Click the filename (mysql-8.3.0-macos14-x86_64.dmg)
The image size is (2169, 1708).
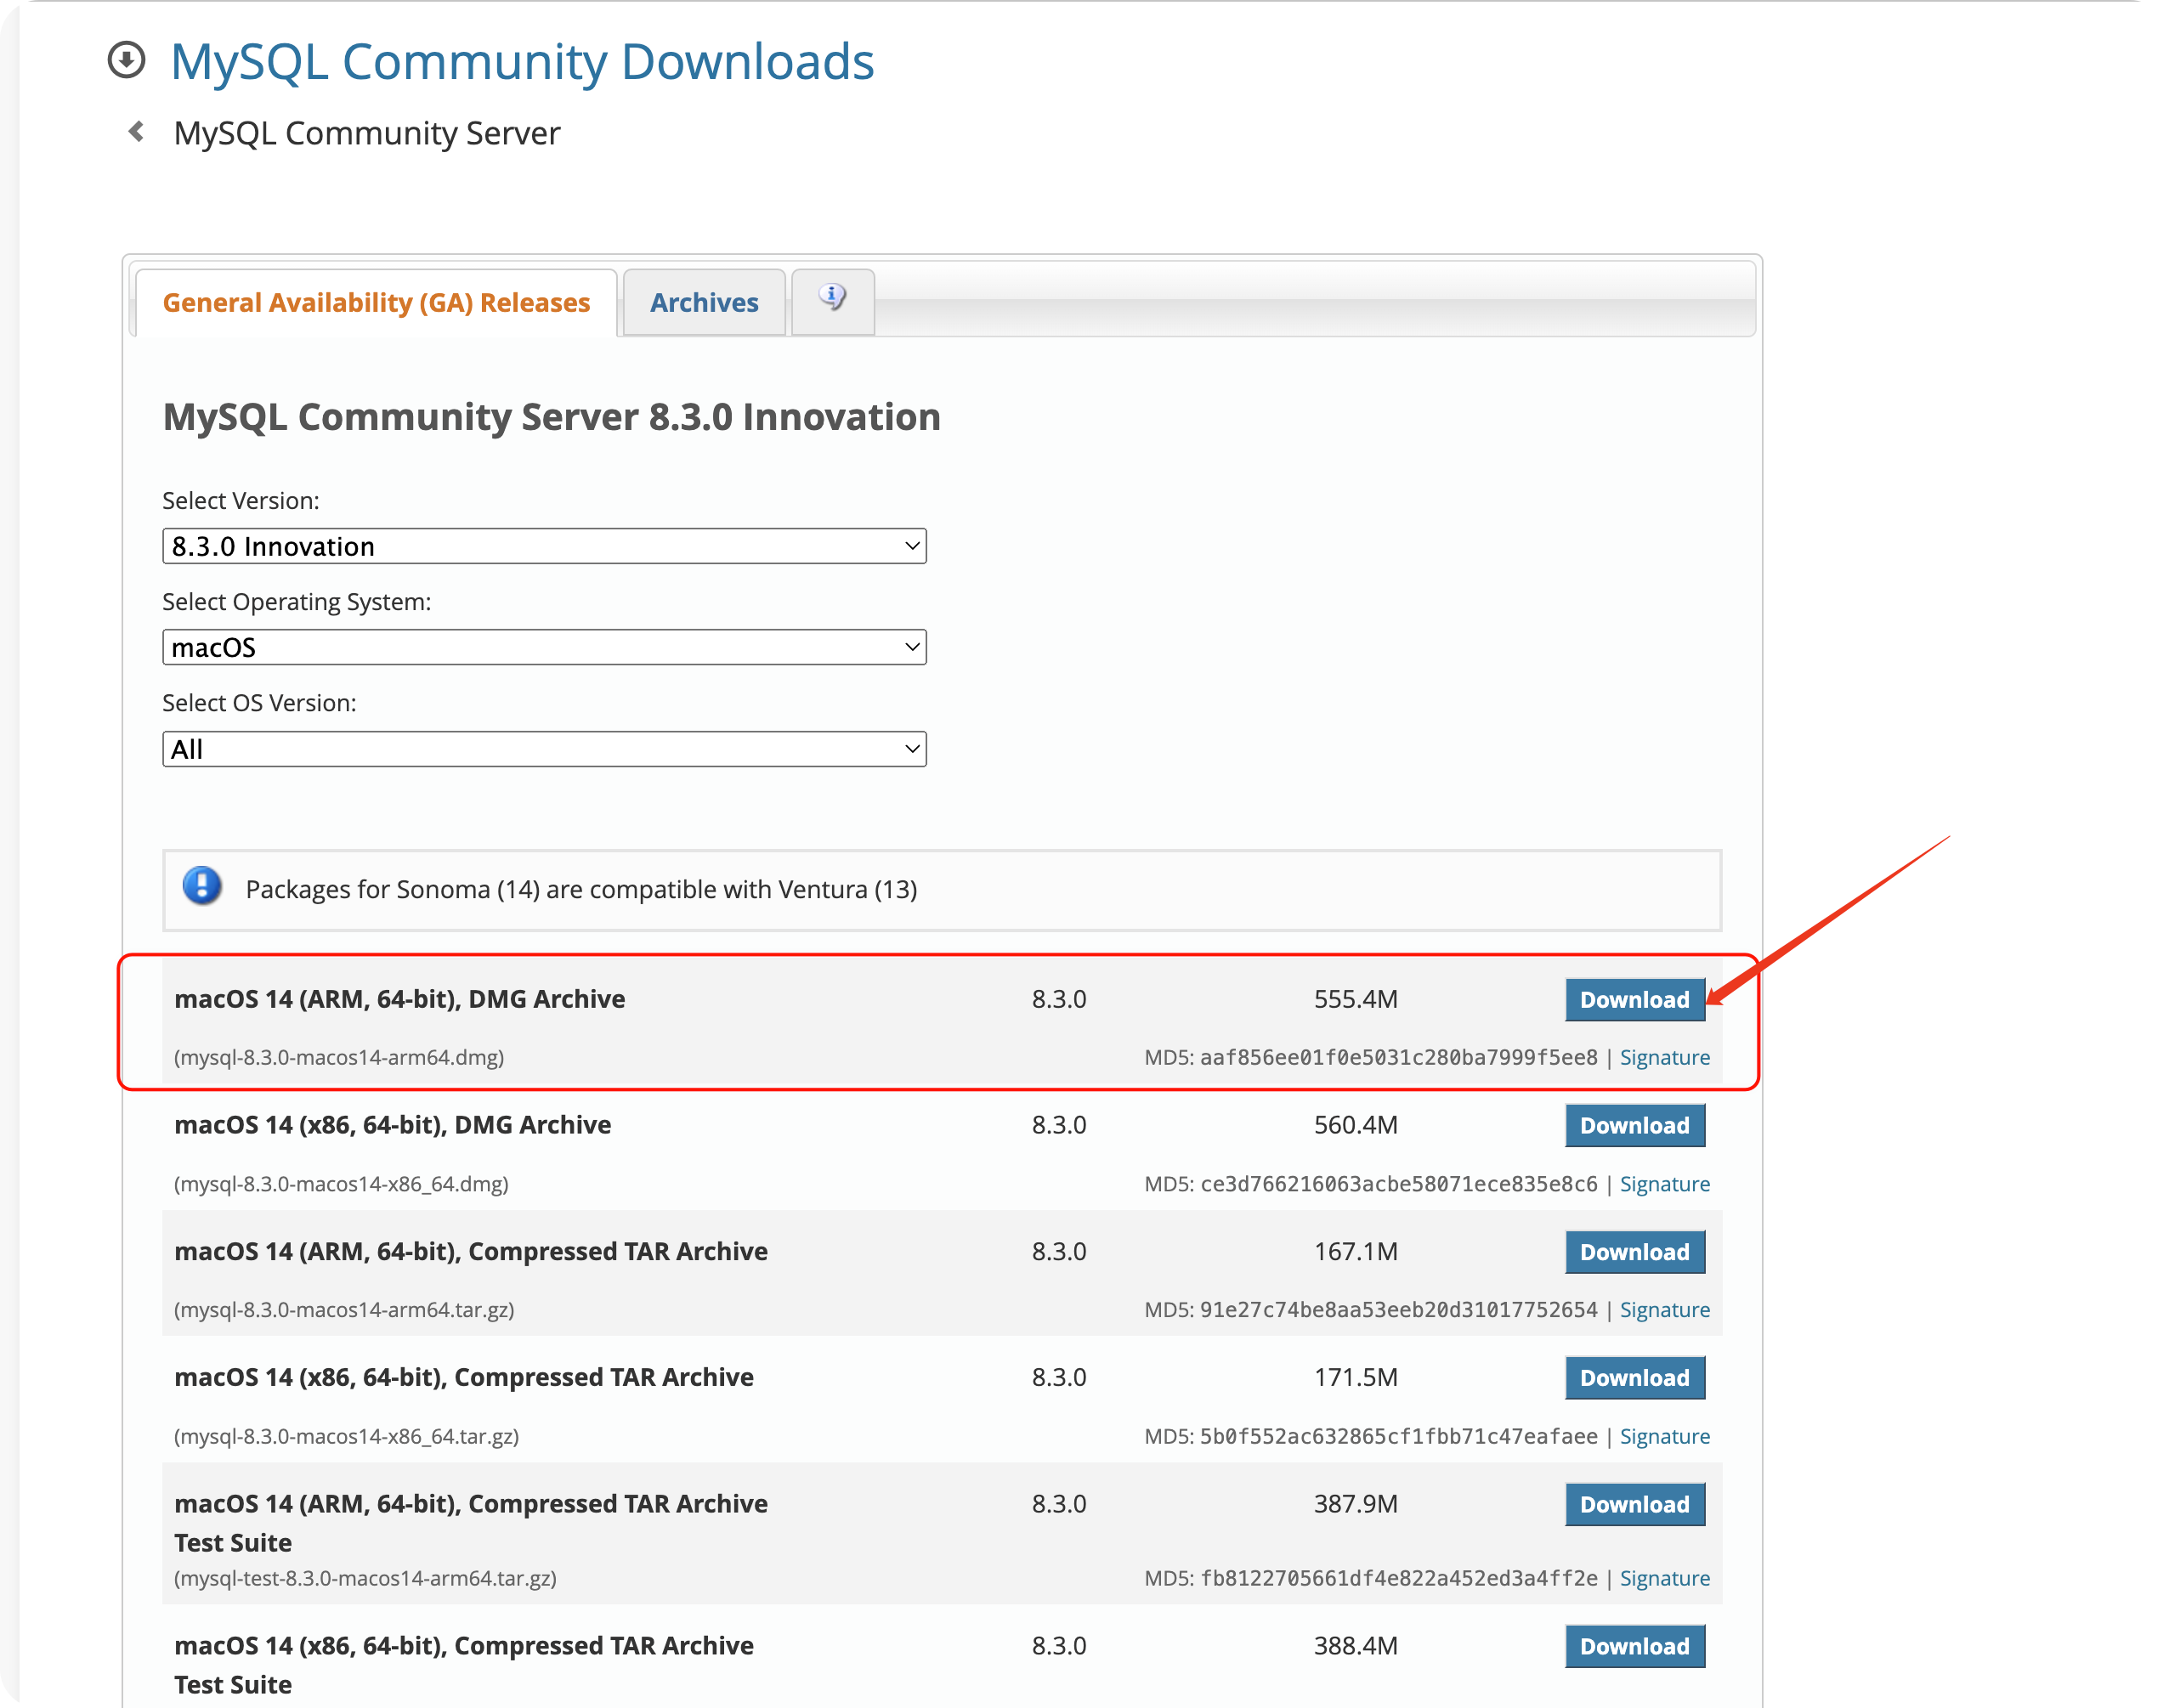341,1184
